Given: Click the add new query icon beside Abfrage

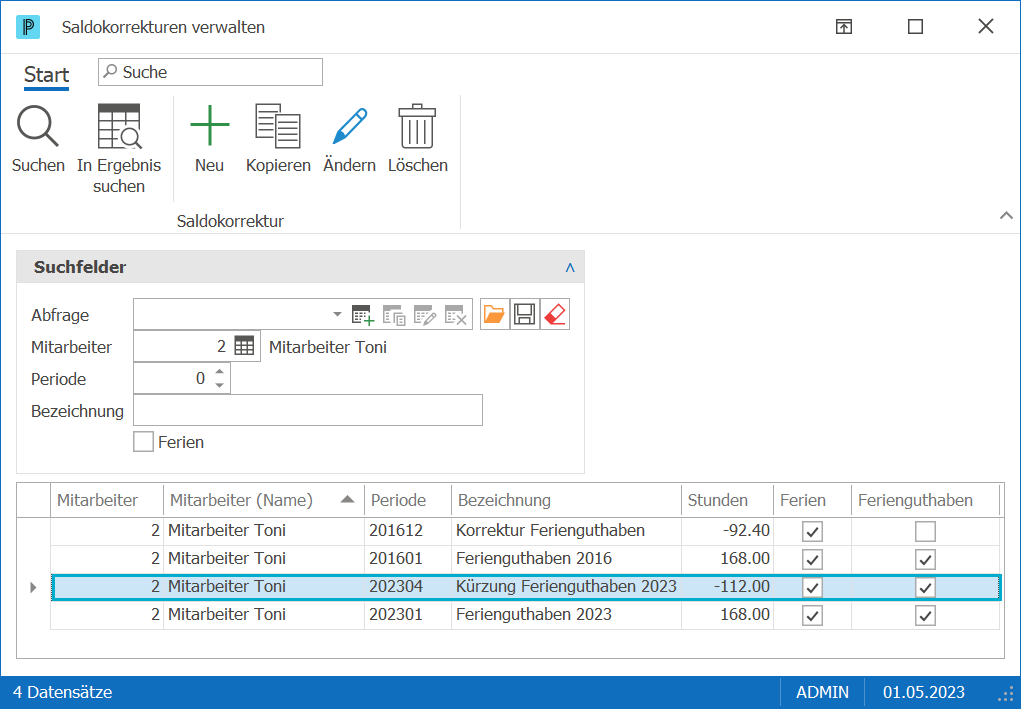Looking at the screenshot, I should [363, 314].
